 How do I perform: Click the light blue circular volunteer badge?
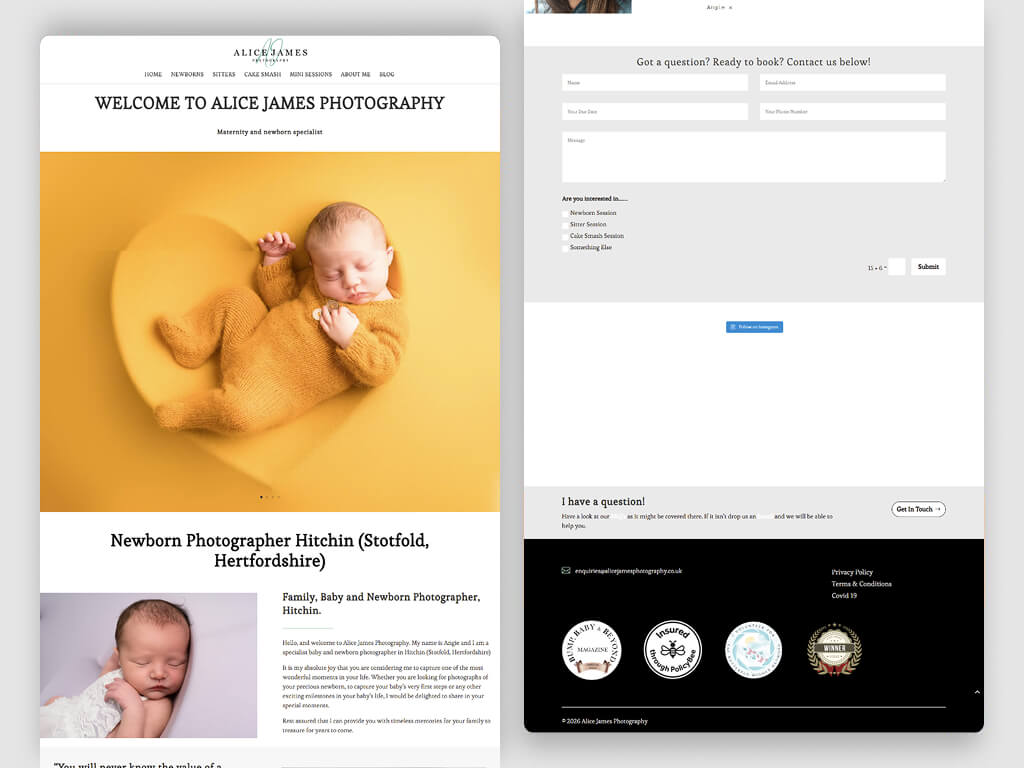pos(753,650)
